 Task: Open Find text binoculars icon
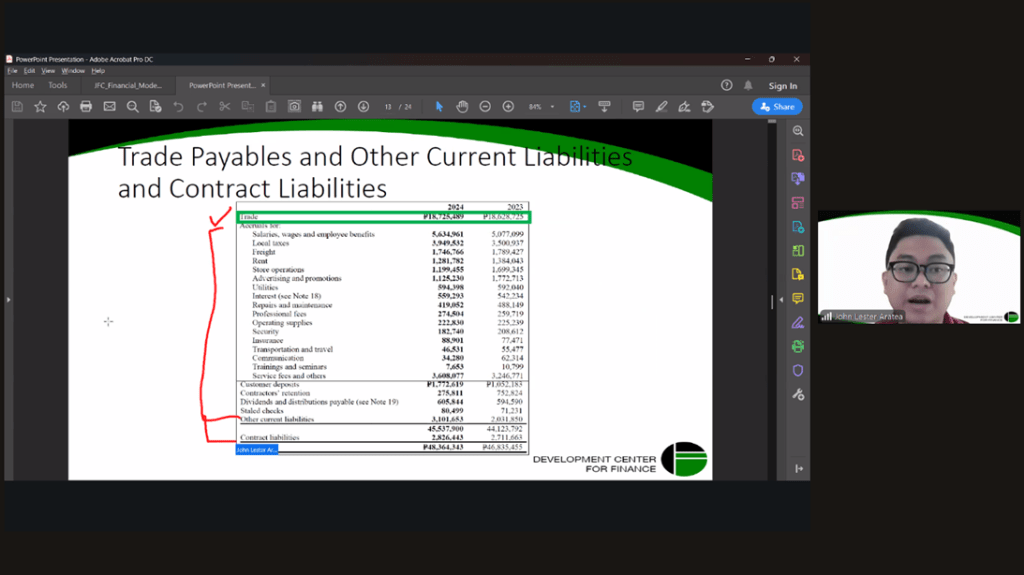click(317, 106)
